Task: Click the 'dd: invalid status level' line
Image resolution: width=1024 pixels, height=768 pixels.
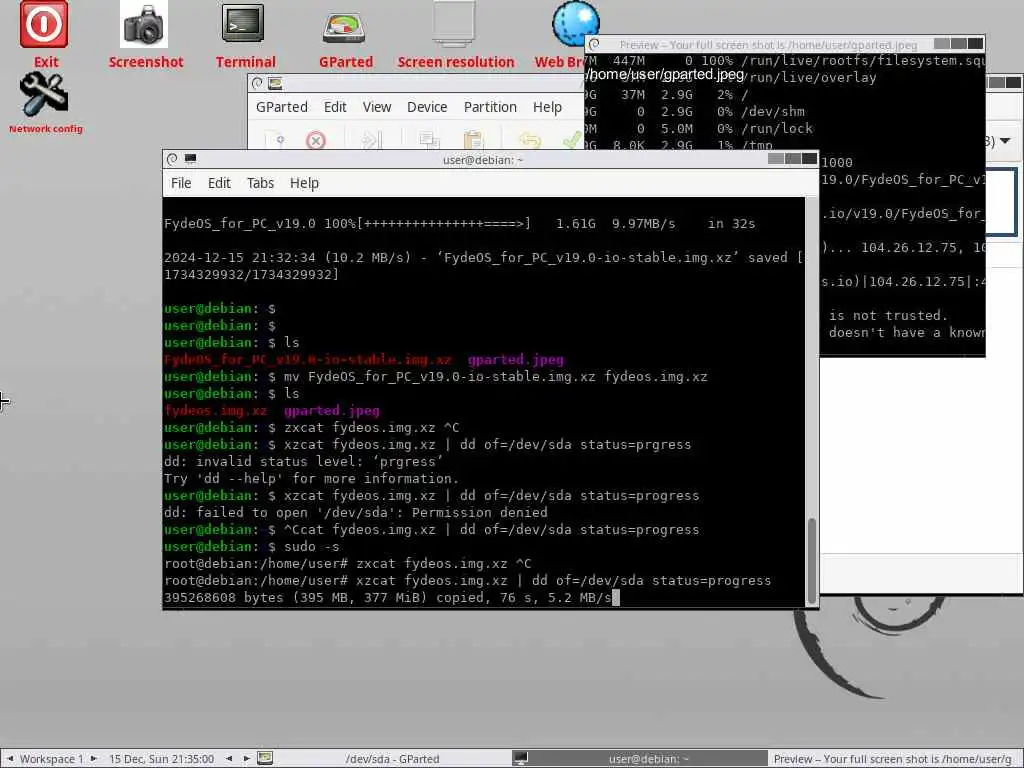Action: pyautogui.click(x=303, y=462)
